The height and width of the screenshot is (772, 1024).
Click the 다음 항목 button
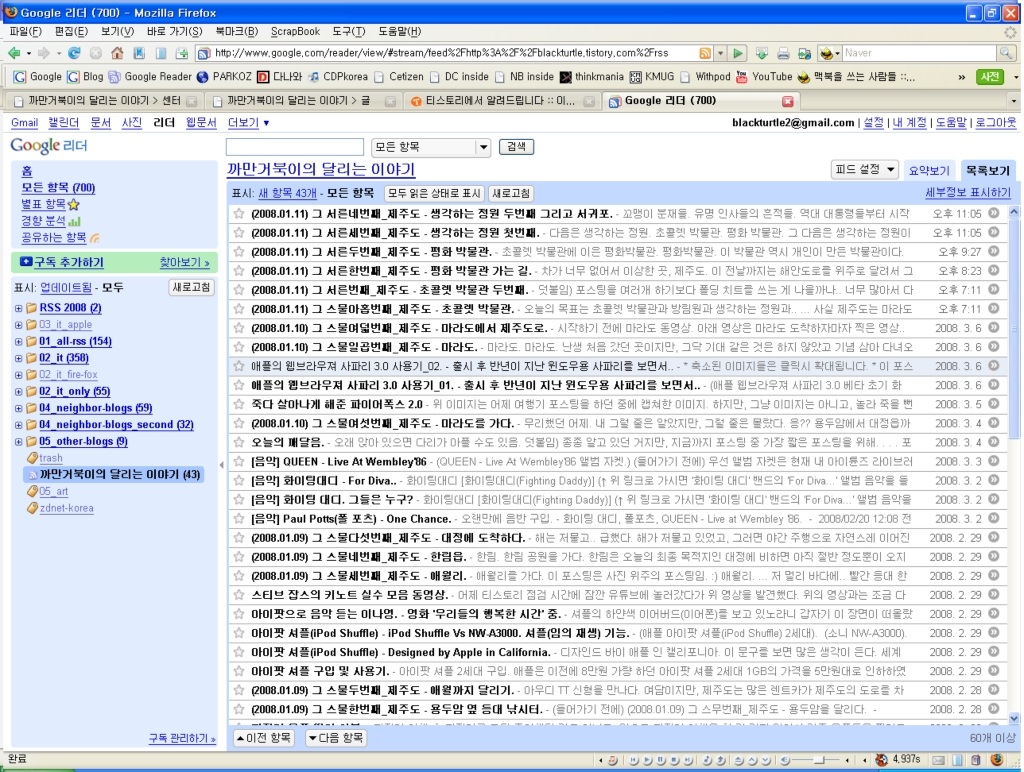(x=335, y=738)
